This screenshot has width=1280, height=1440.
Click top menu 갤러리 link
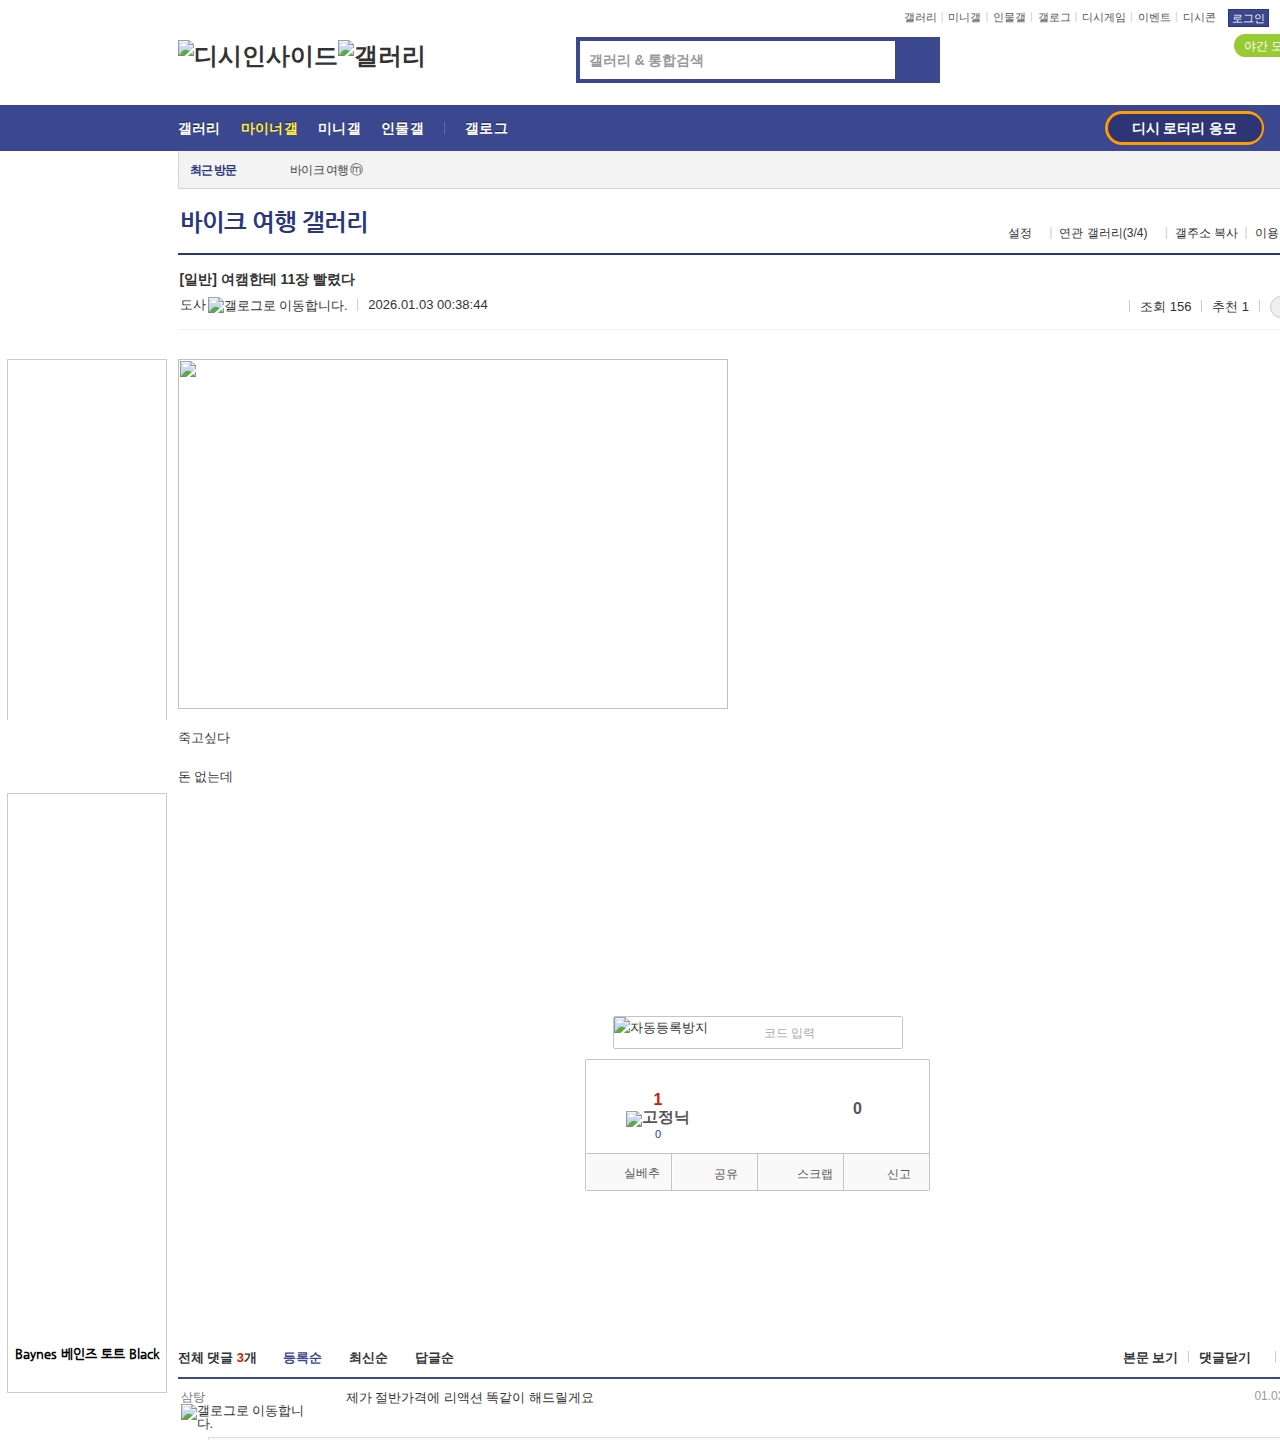click(920, 18)
